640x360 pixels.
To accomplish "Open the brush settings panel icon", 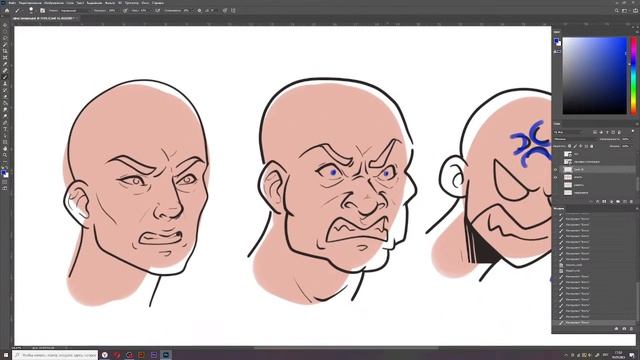I will tap(42, 11).
